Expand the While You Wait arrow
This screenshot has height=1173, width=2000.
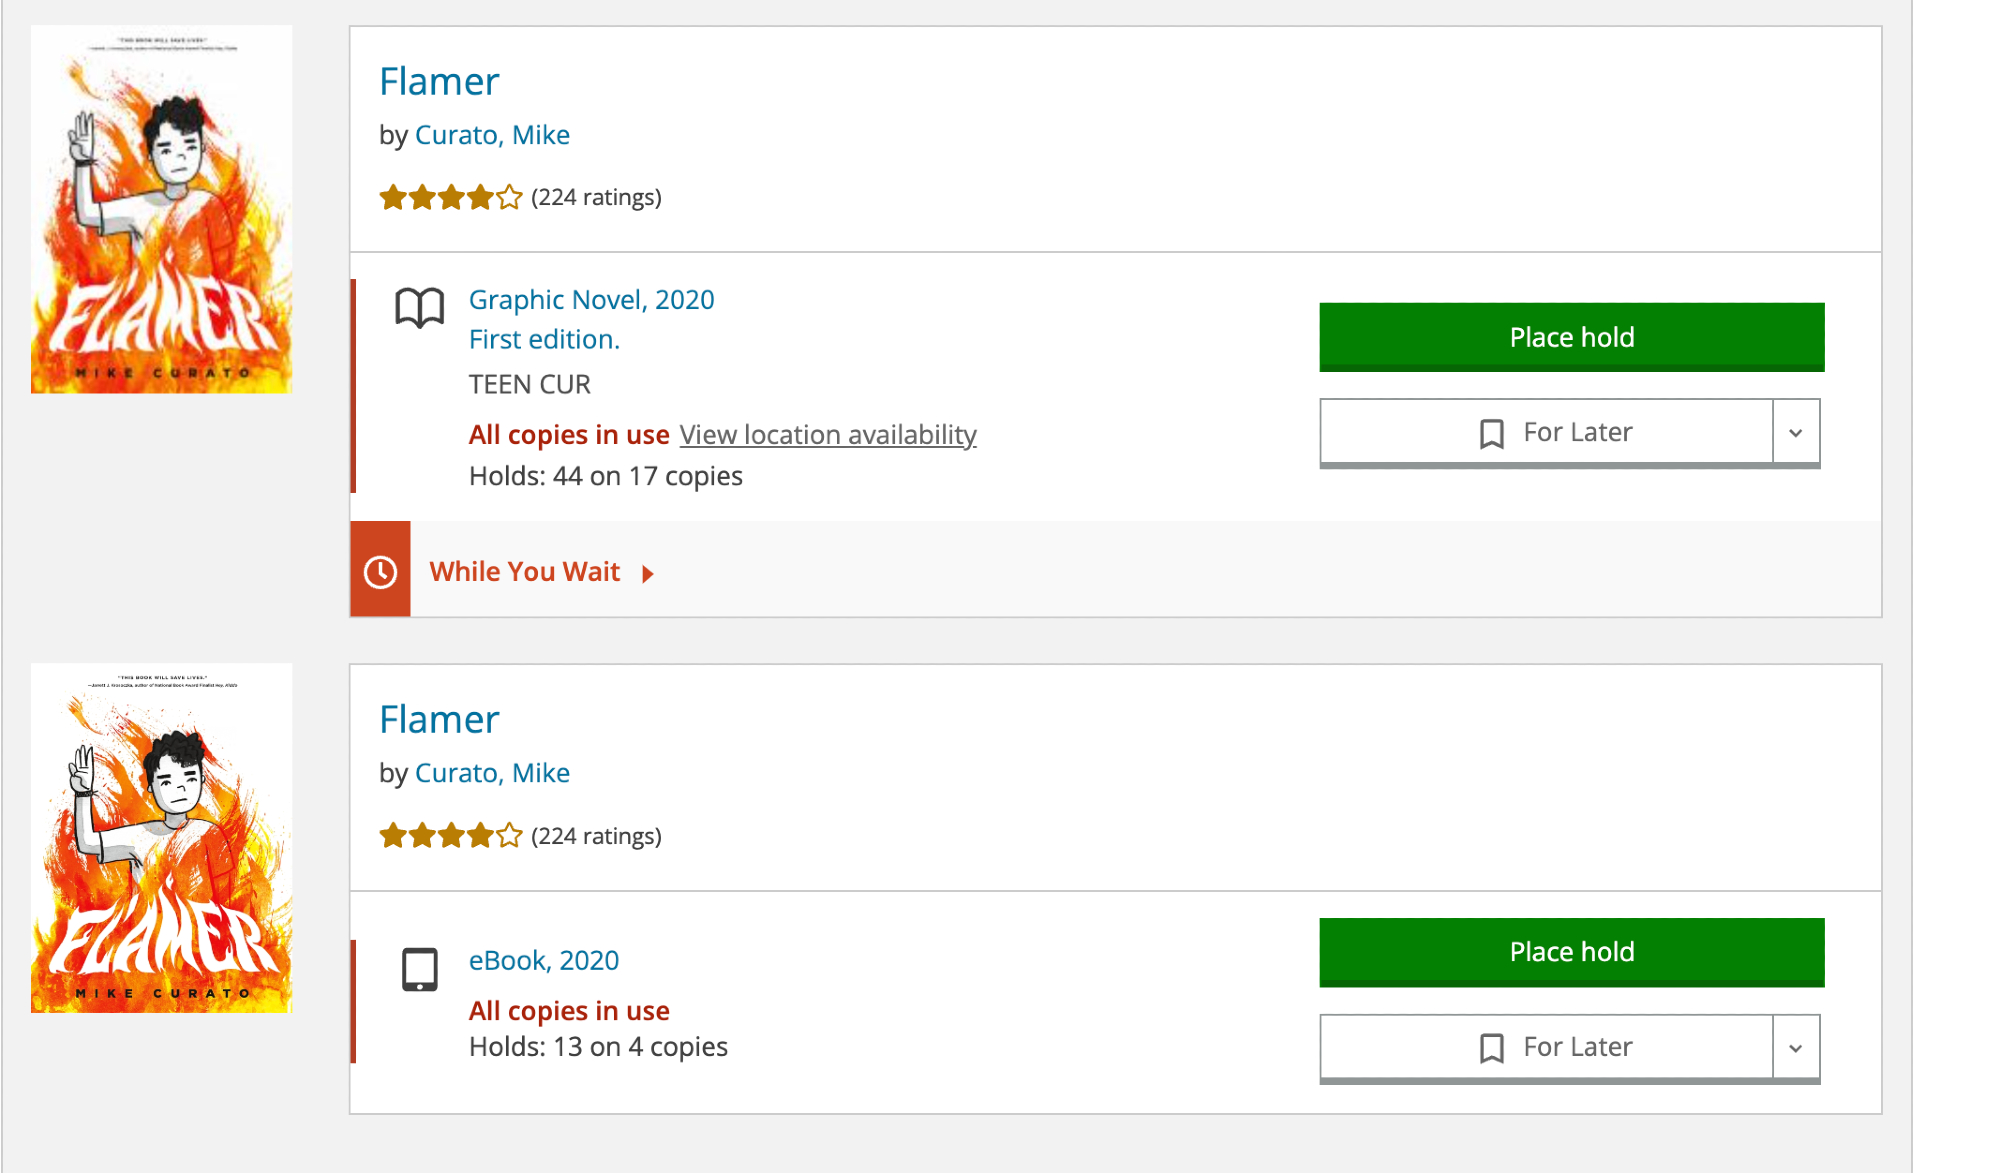[x=648, y=573]
